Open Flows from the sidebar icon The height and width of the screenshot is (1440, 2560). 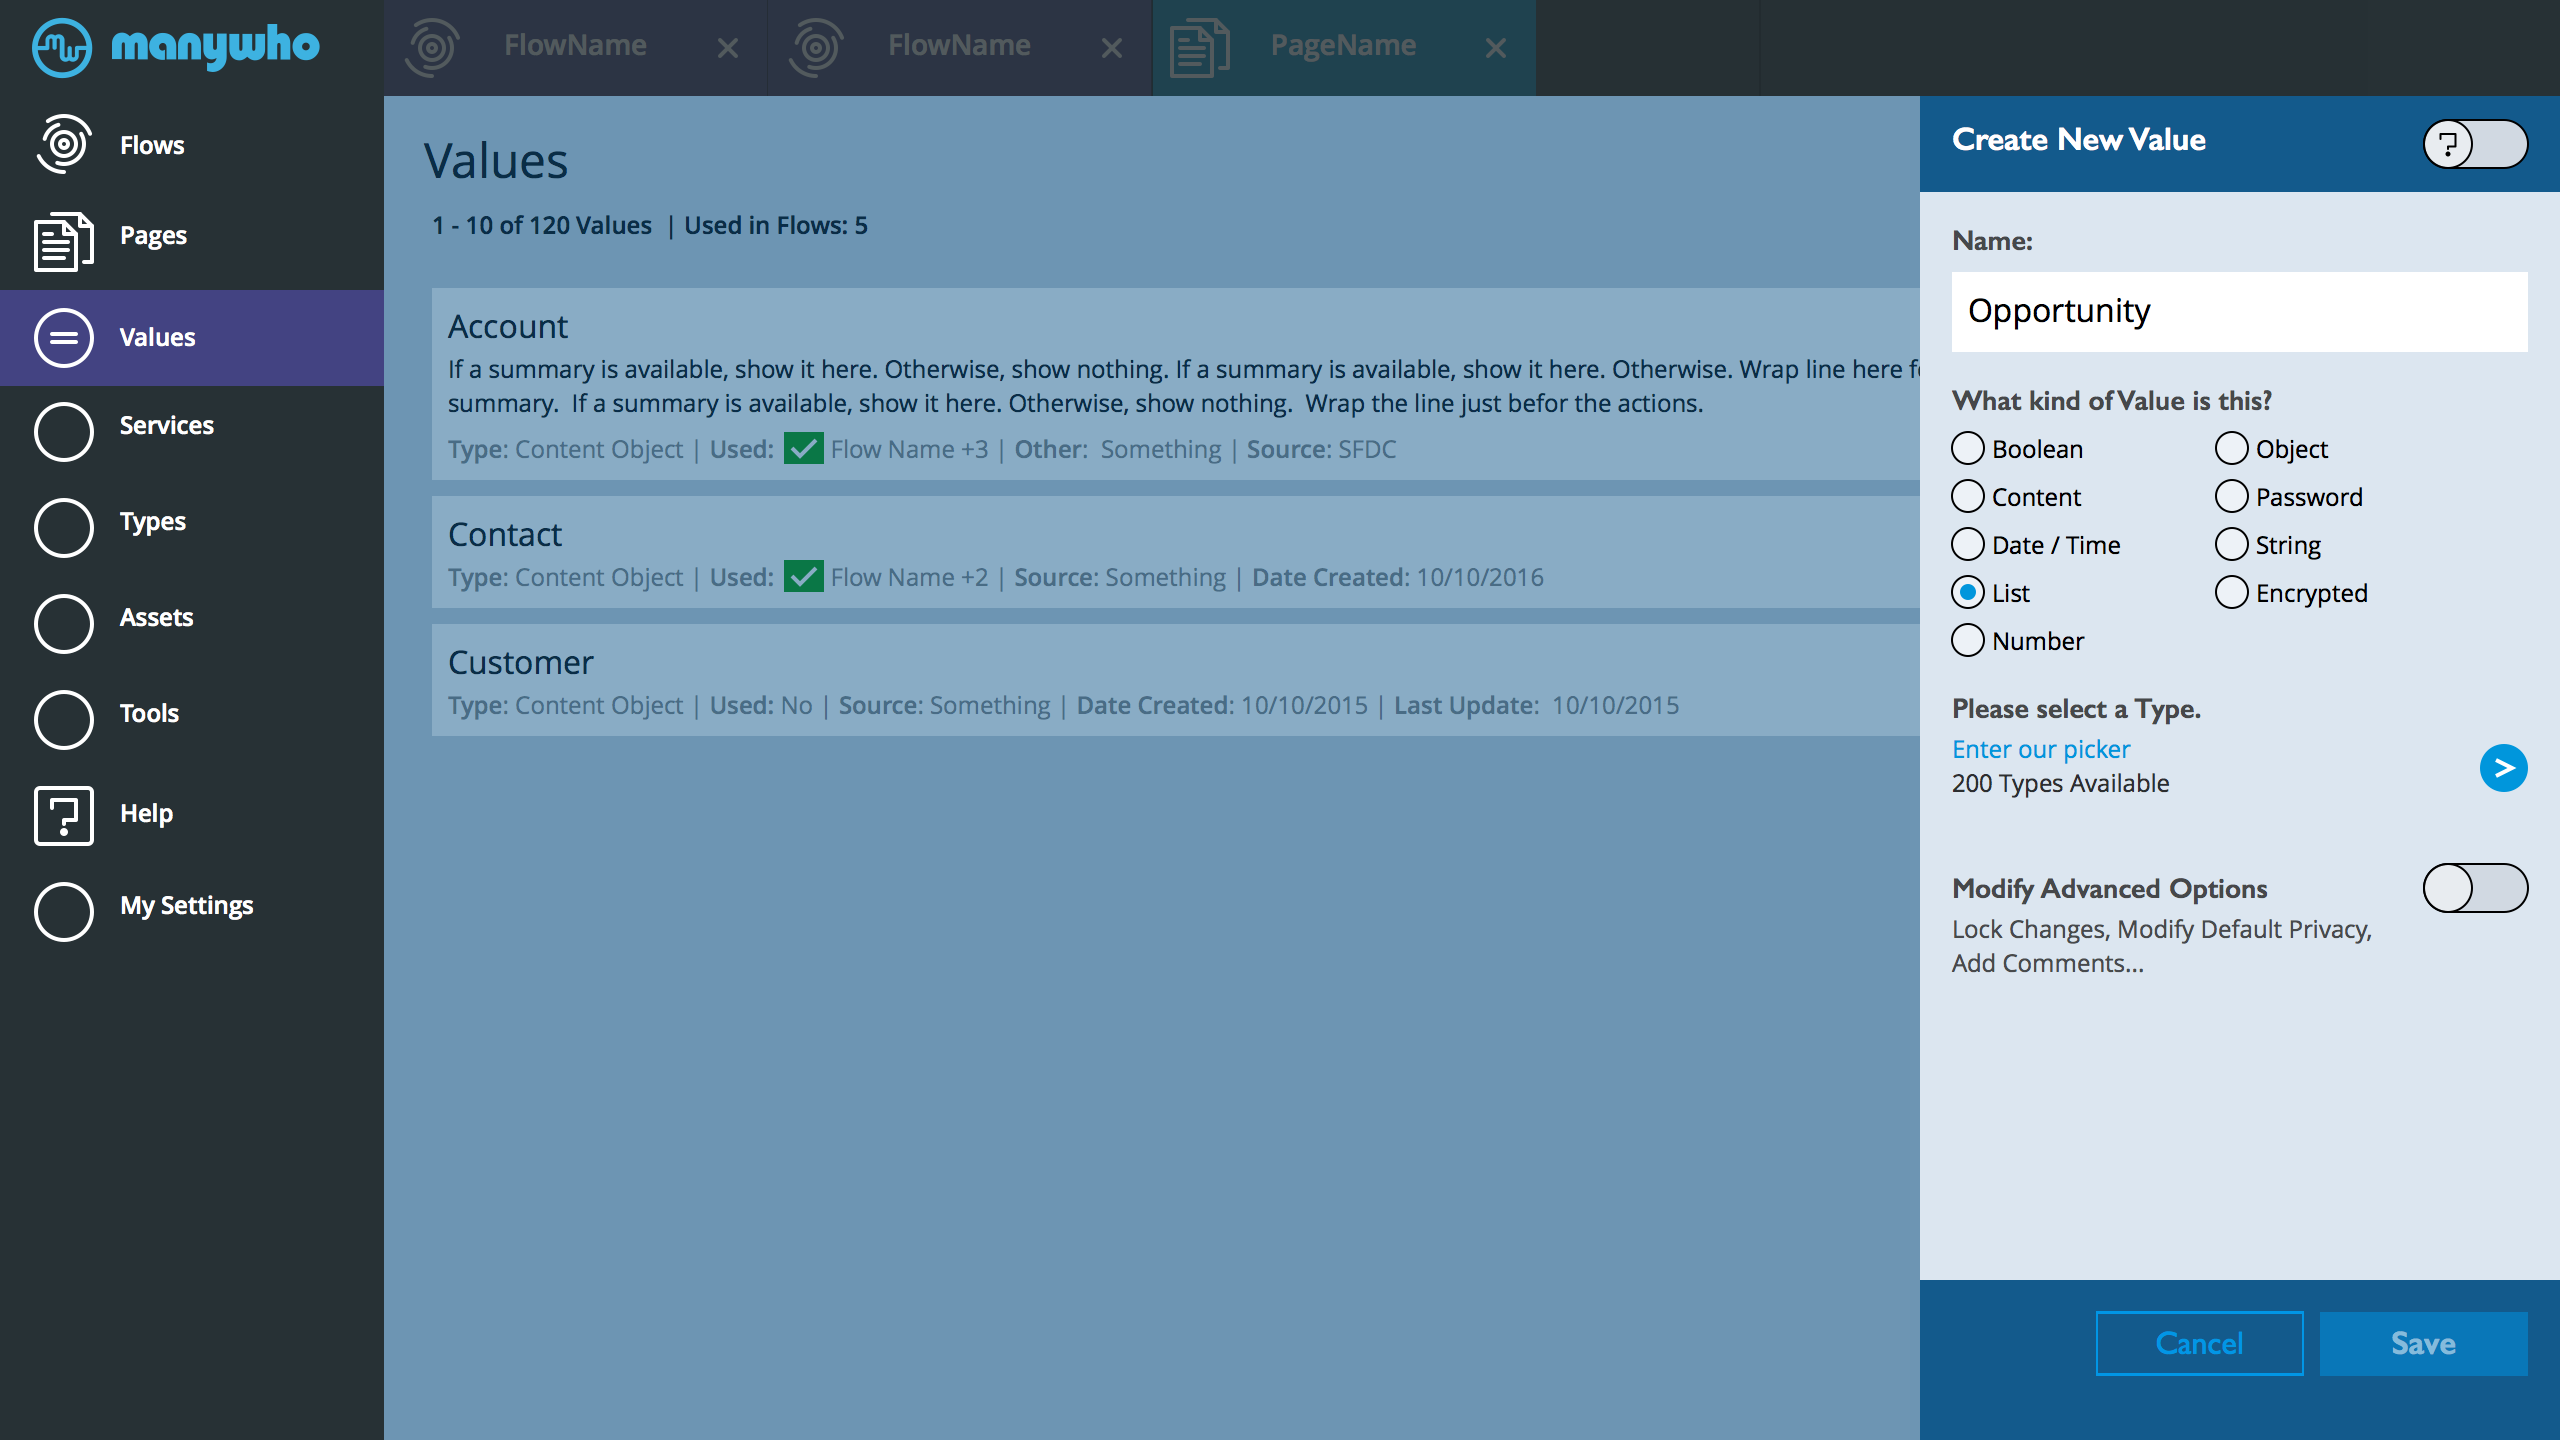click(x=64, y=144)
